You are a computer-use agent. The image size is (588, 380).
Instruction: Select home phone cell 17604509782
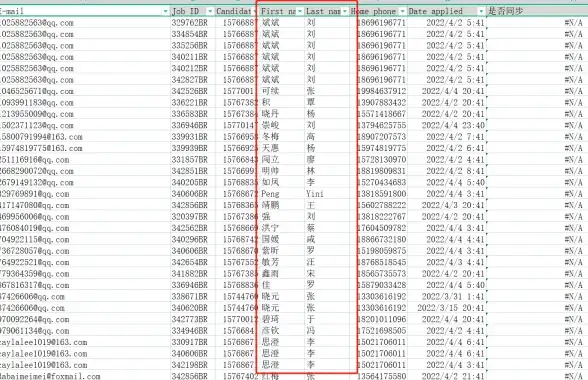coord(381,228)
